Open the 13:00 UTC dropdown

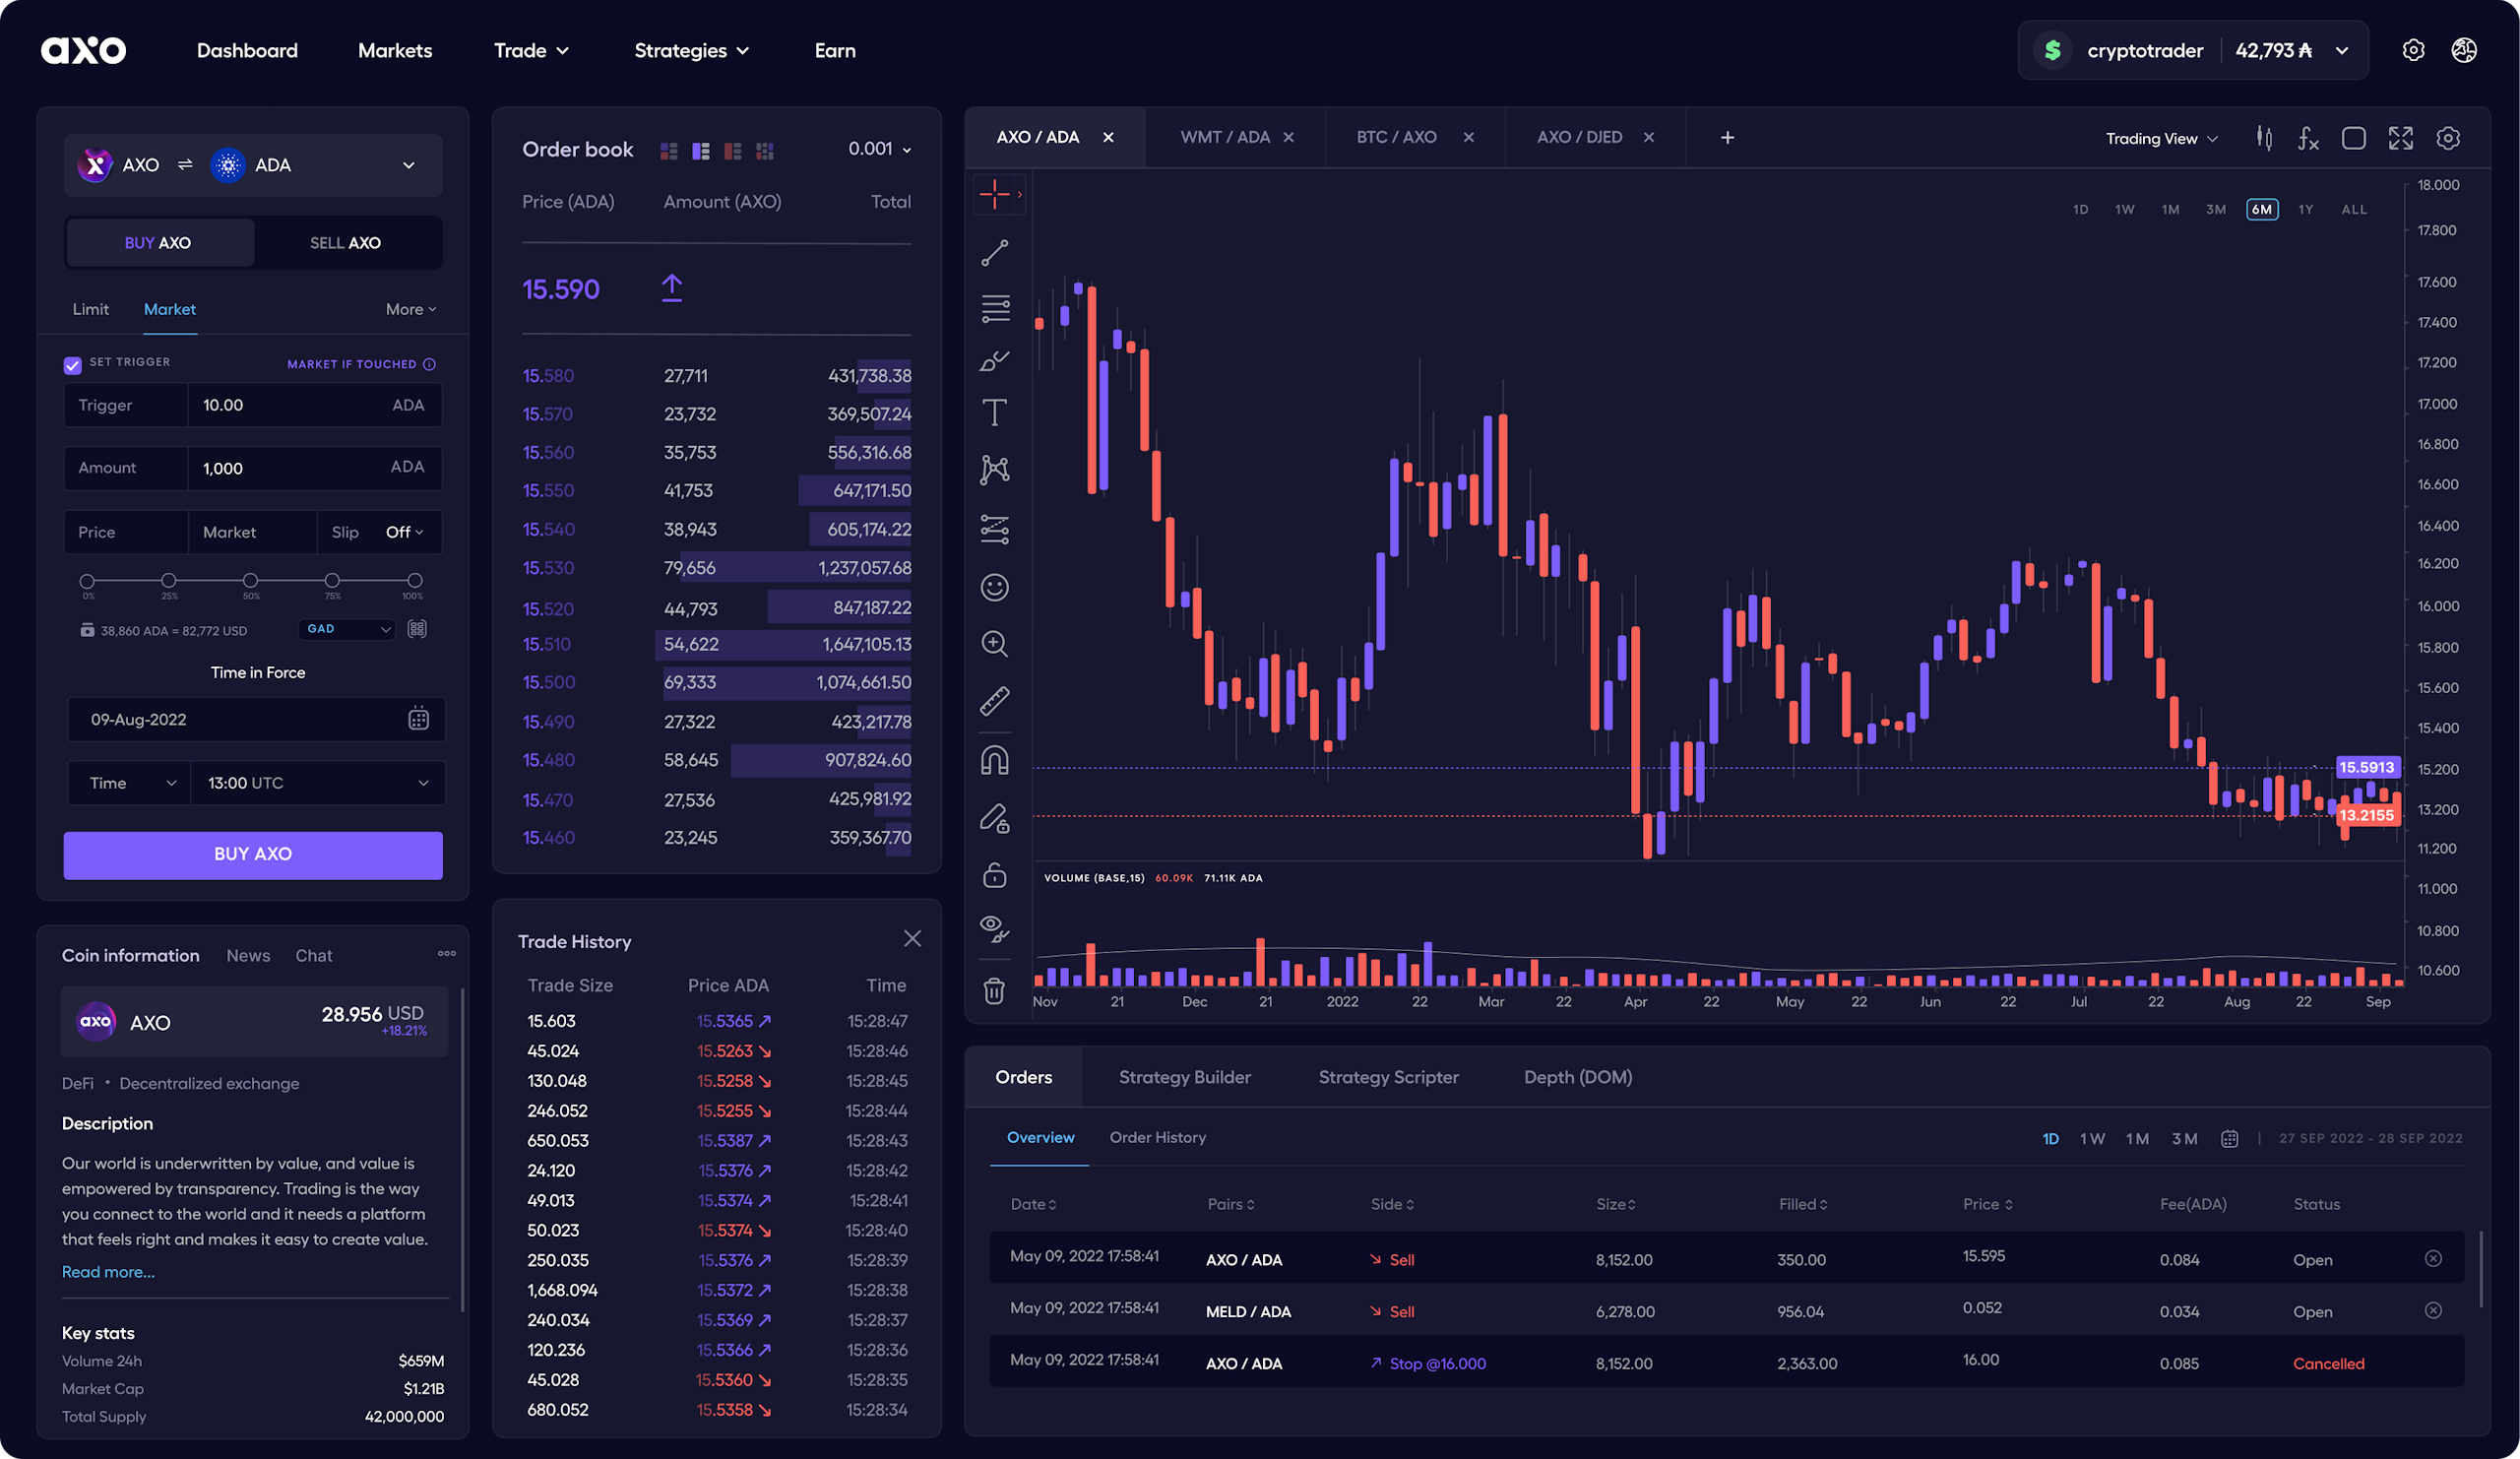click(317, 783)
